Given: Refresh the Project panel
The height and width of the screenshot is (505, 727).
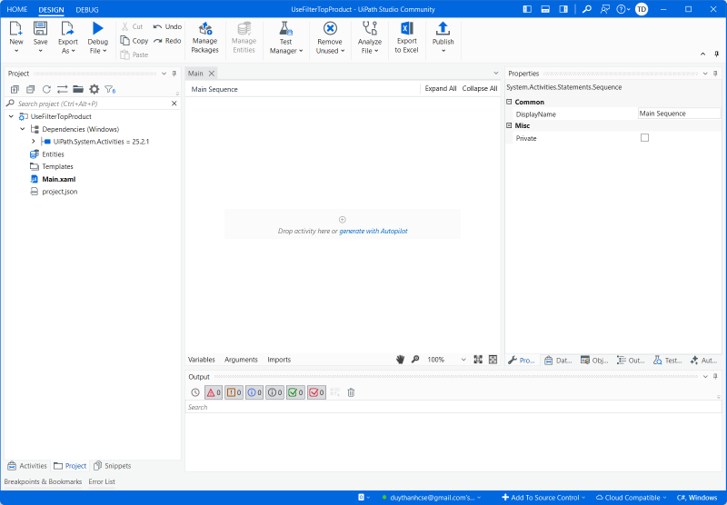Looking at the screenshot, I should (46, 89).
